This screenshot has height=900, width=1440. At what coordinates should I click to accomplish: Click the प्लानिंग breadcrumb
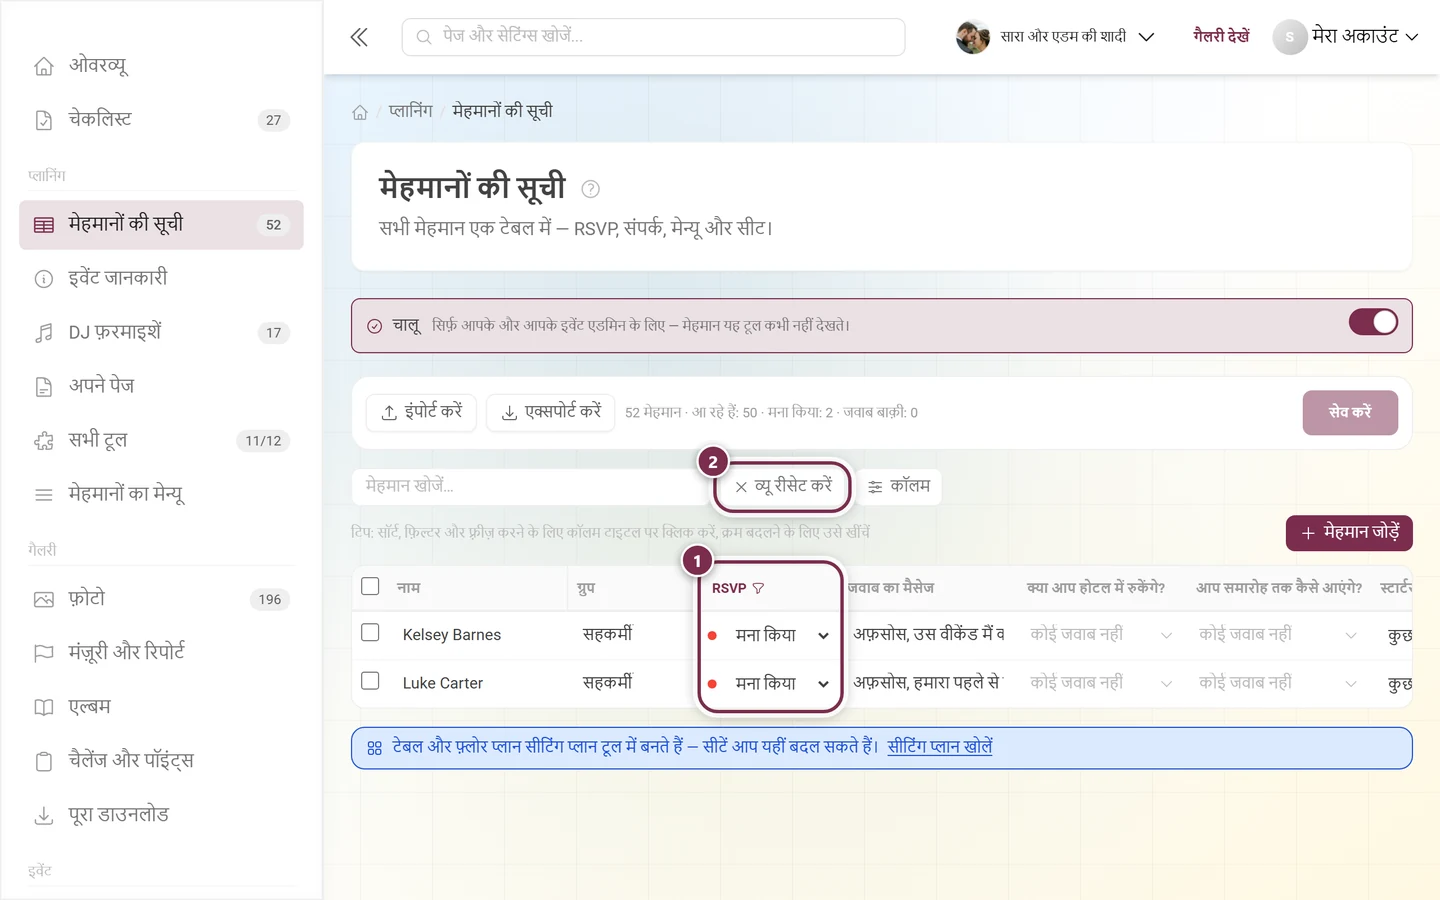tap(410, 111)
